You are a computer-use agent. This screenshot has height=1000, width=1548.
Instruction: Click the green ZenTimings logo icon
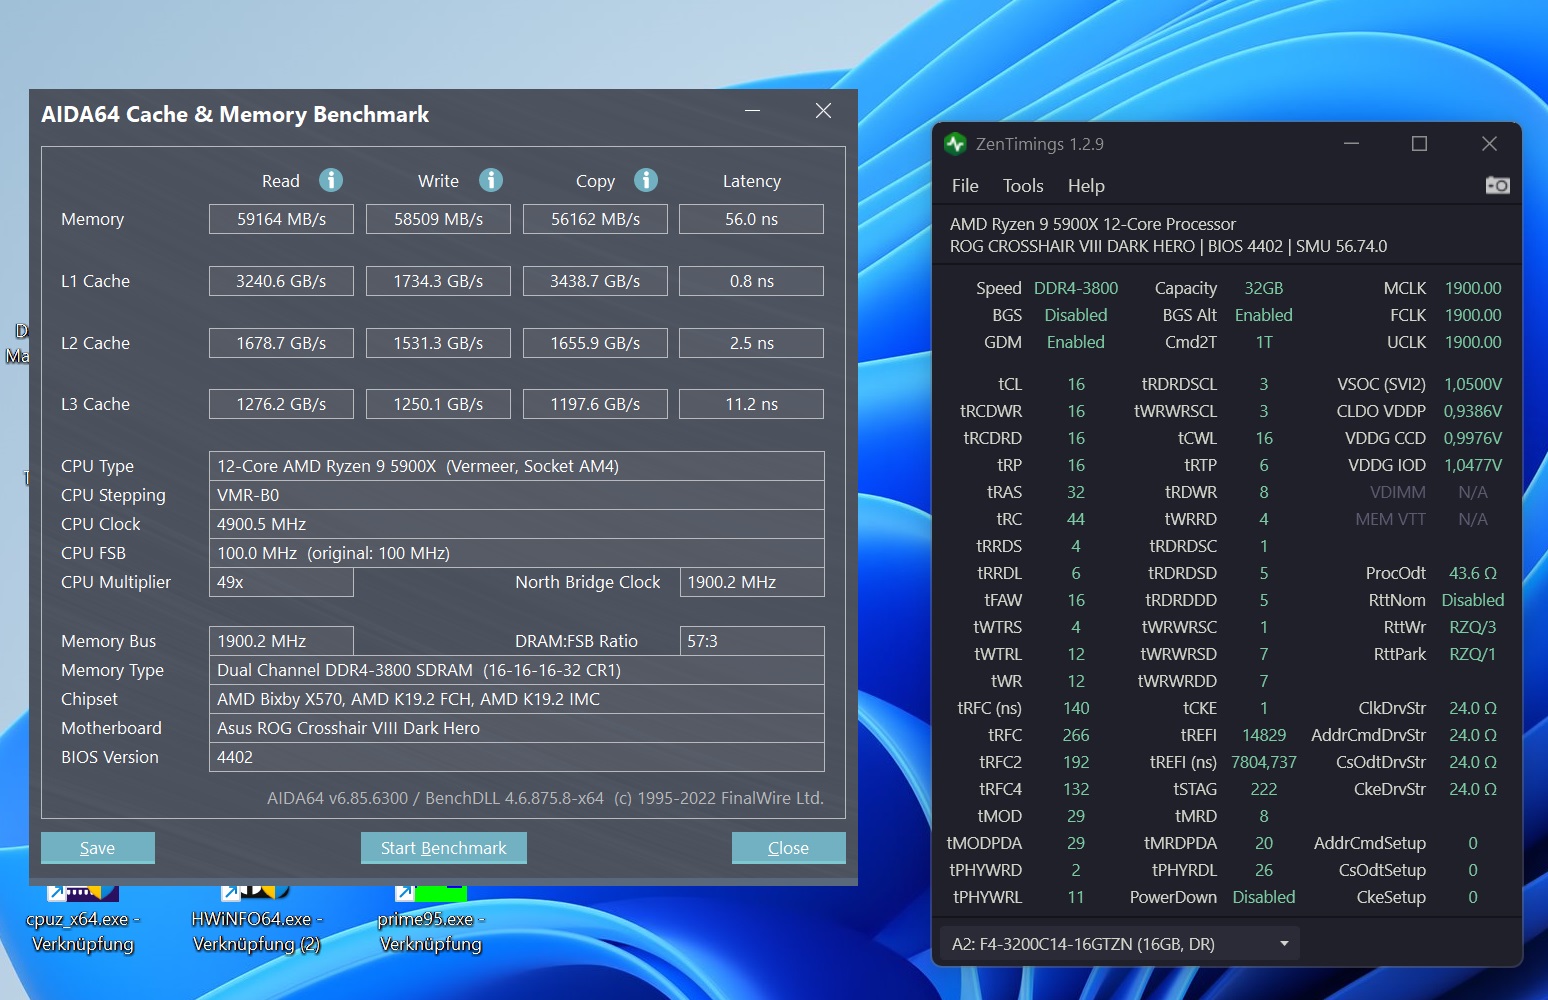pos(957,144)
